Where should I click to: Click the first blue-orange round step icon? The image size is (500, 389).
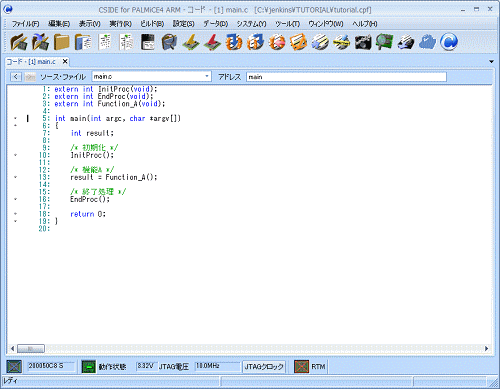[x=234, y=42]
